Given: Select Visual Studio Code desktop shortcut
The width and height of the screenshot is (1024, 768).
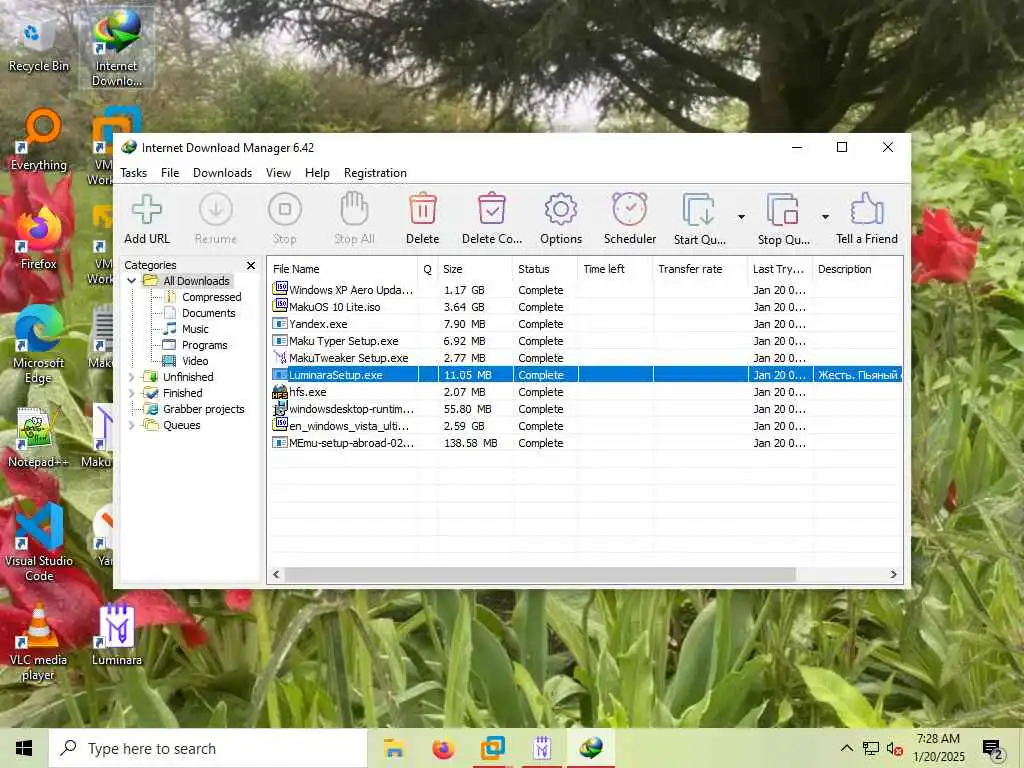Looking at the screenshot, I should pos(38,542).
